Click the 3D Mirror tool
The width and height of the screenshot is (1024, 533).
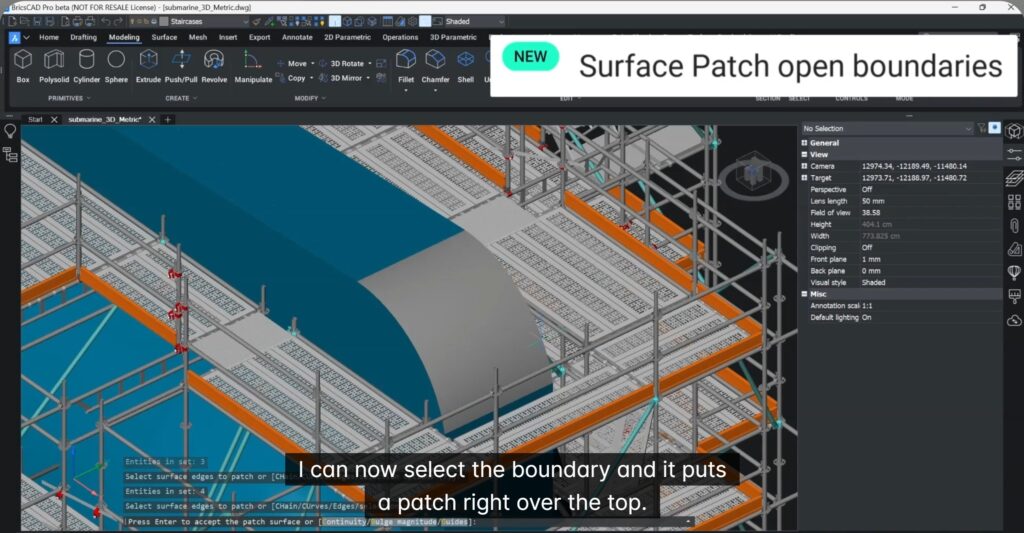pyautogui.click(x=341, y=78)
